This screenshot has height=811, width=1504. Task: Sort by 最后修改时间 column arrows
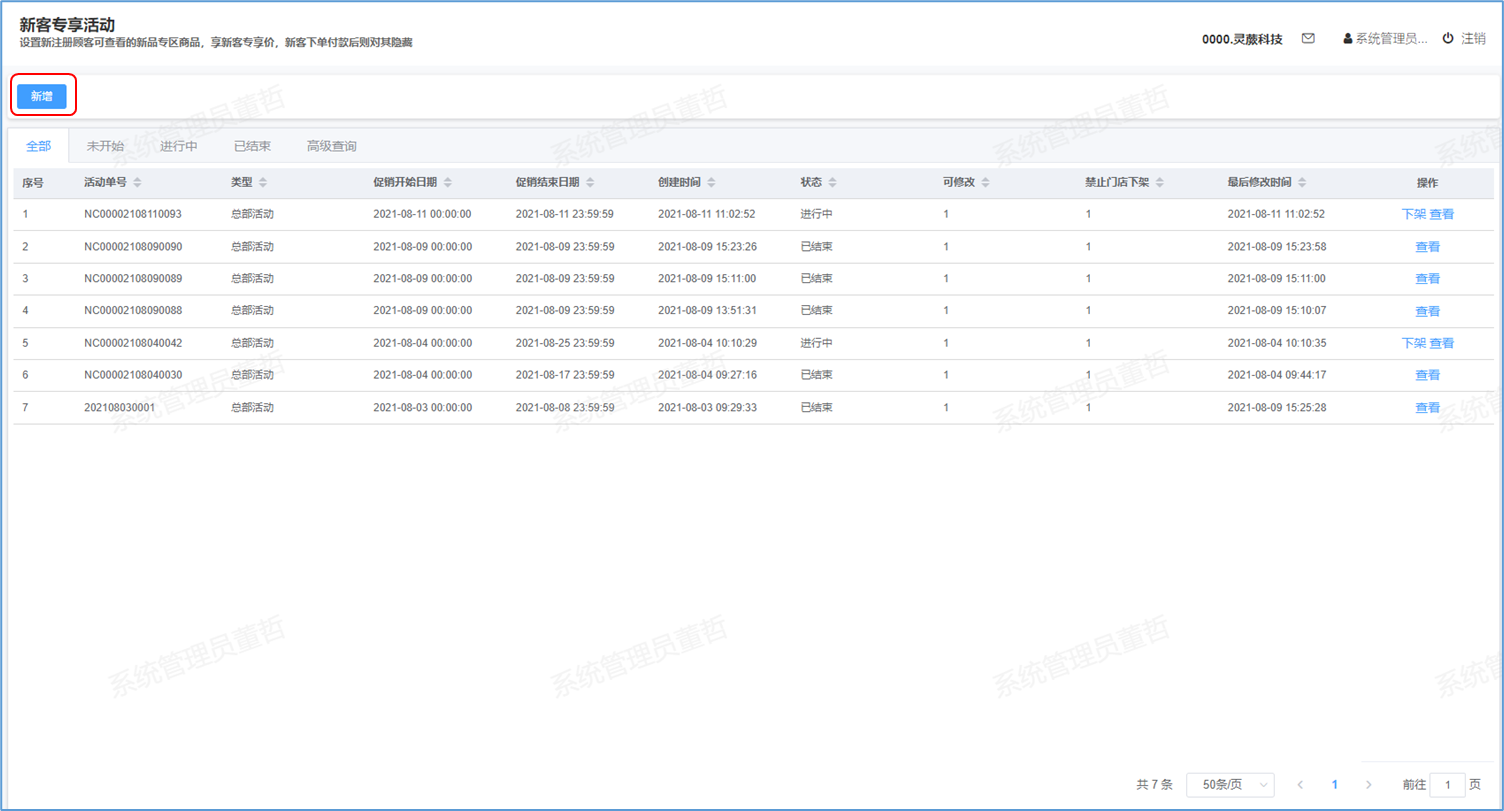[1302, 183]
